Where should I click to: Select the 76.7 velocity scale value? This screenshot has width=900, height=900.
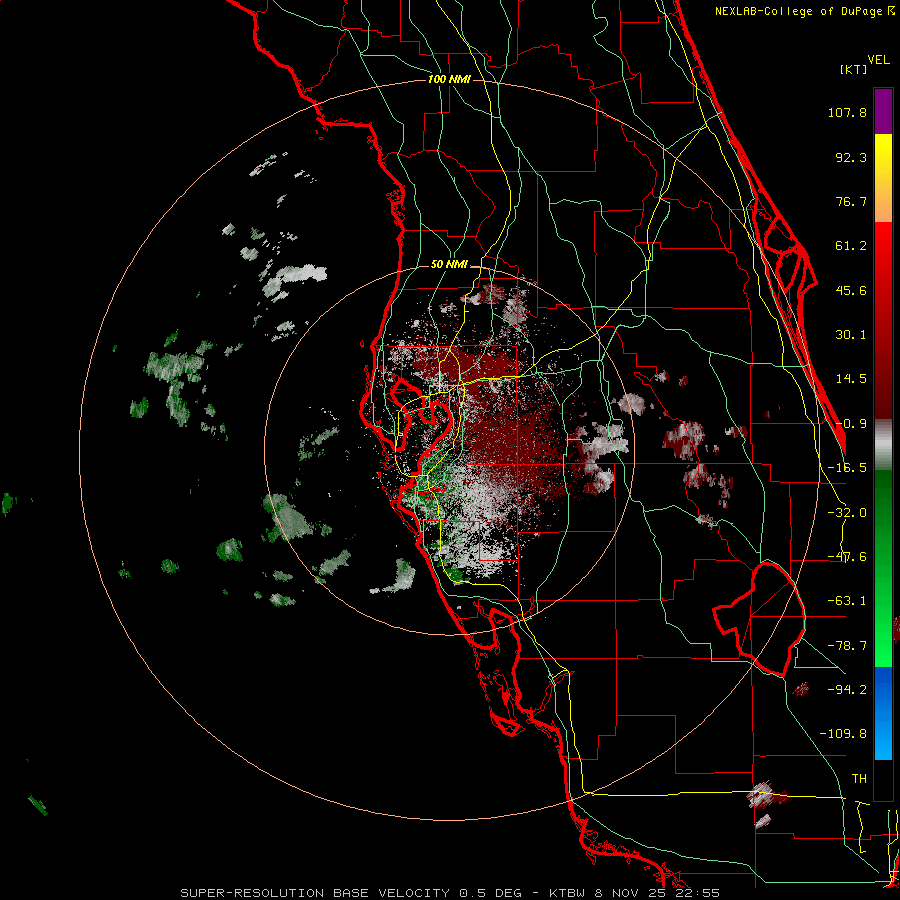point(851,201)
